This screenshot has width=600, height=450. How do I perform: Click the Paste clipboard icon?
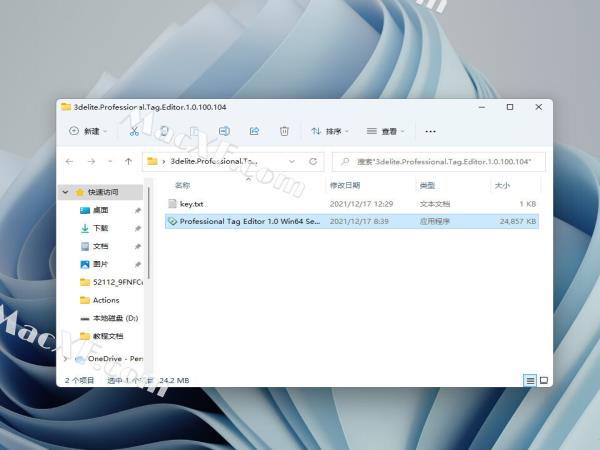(194, 131)
